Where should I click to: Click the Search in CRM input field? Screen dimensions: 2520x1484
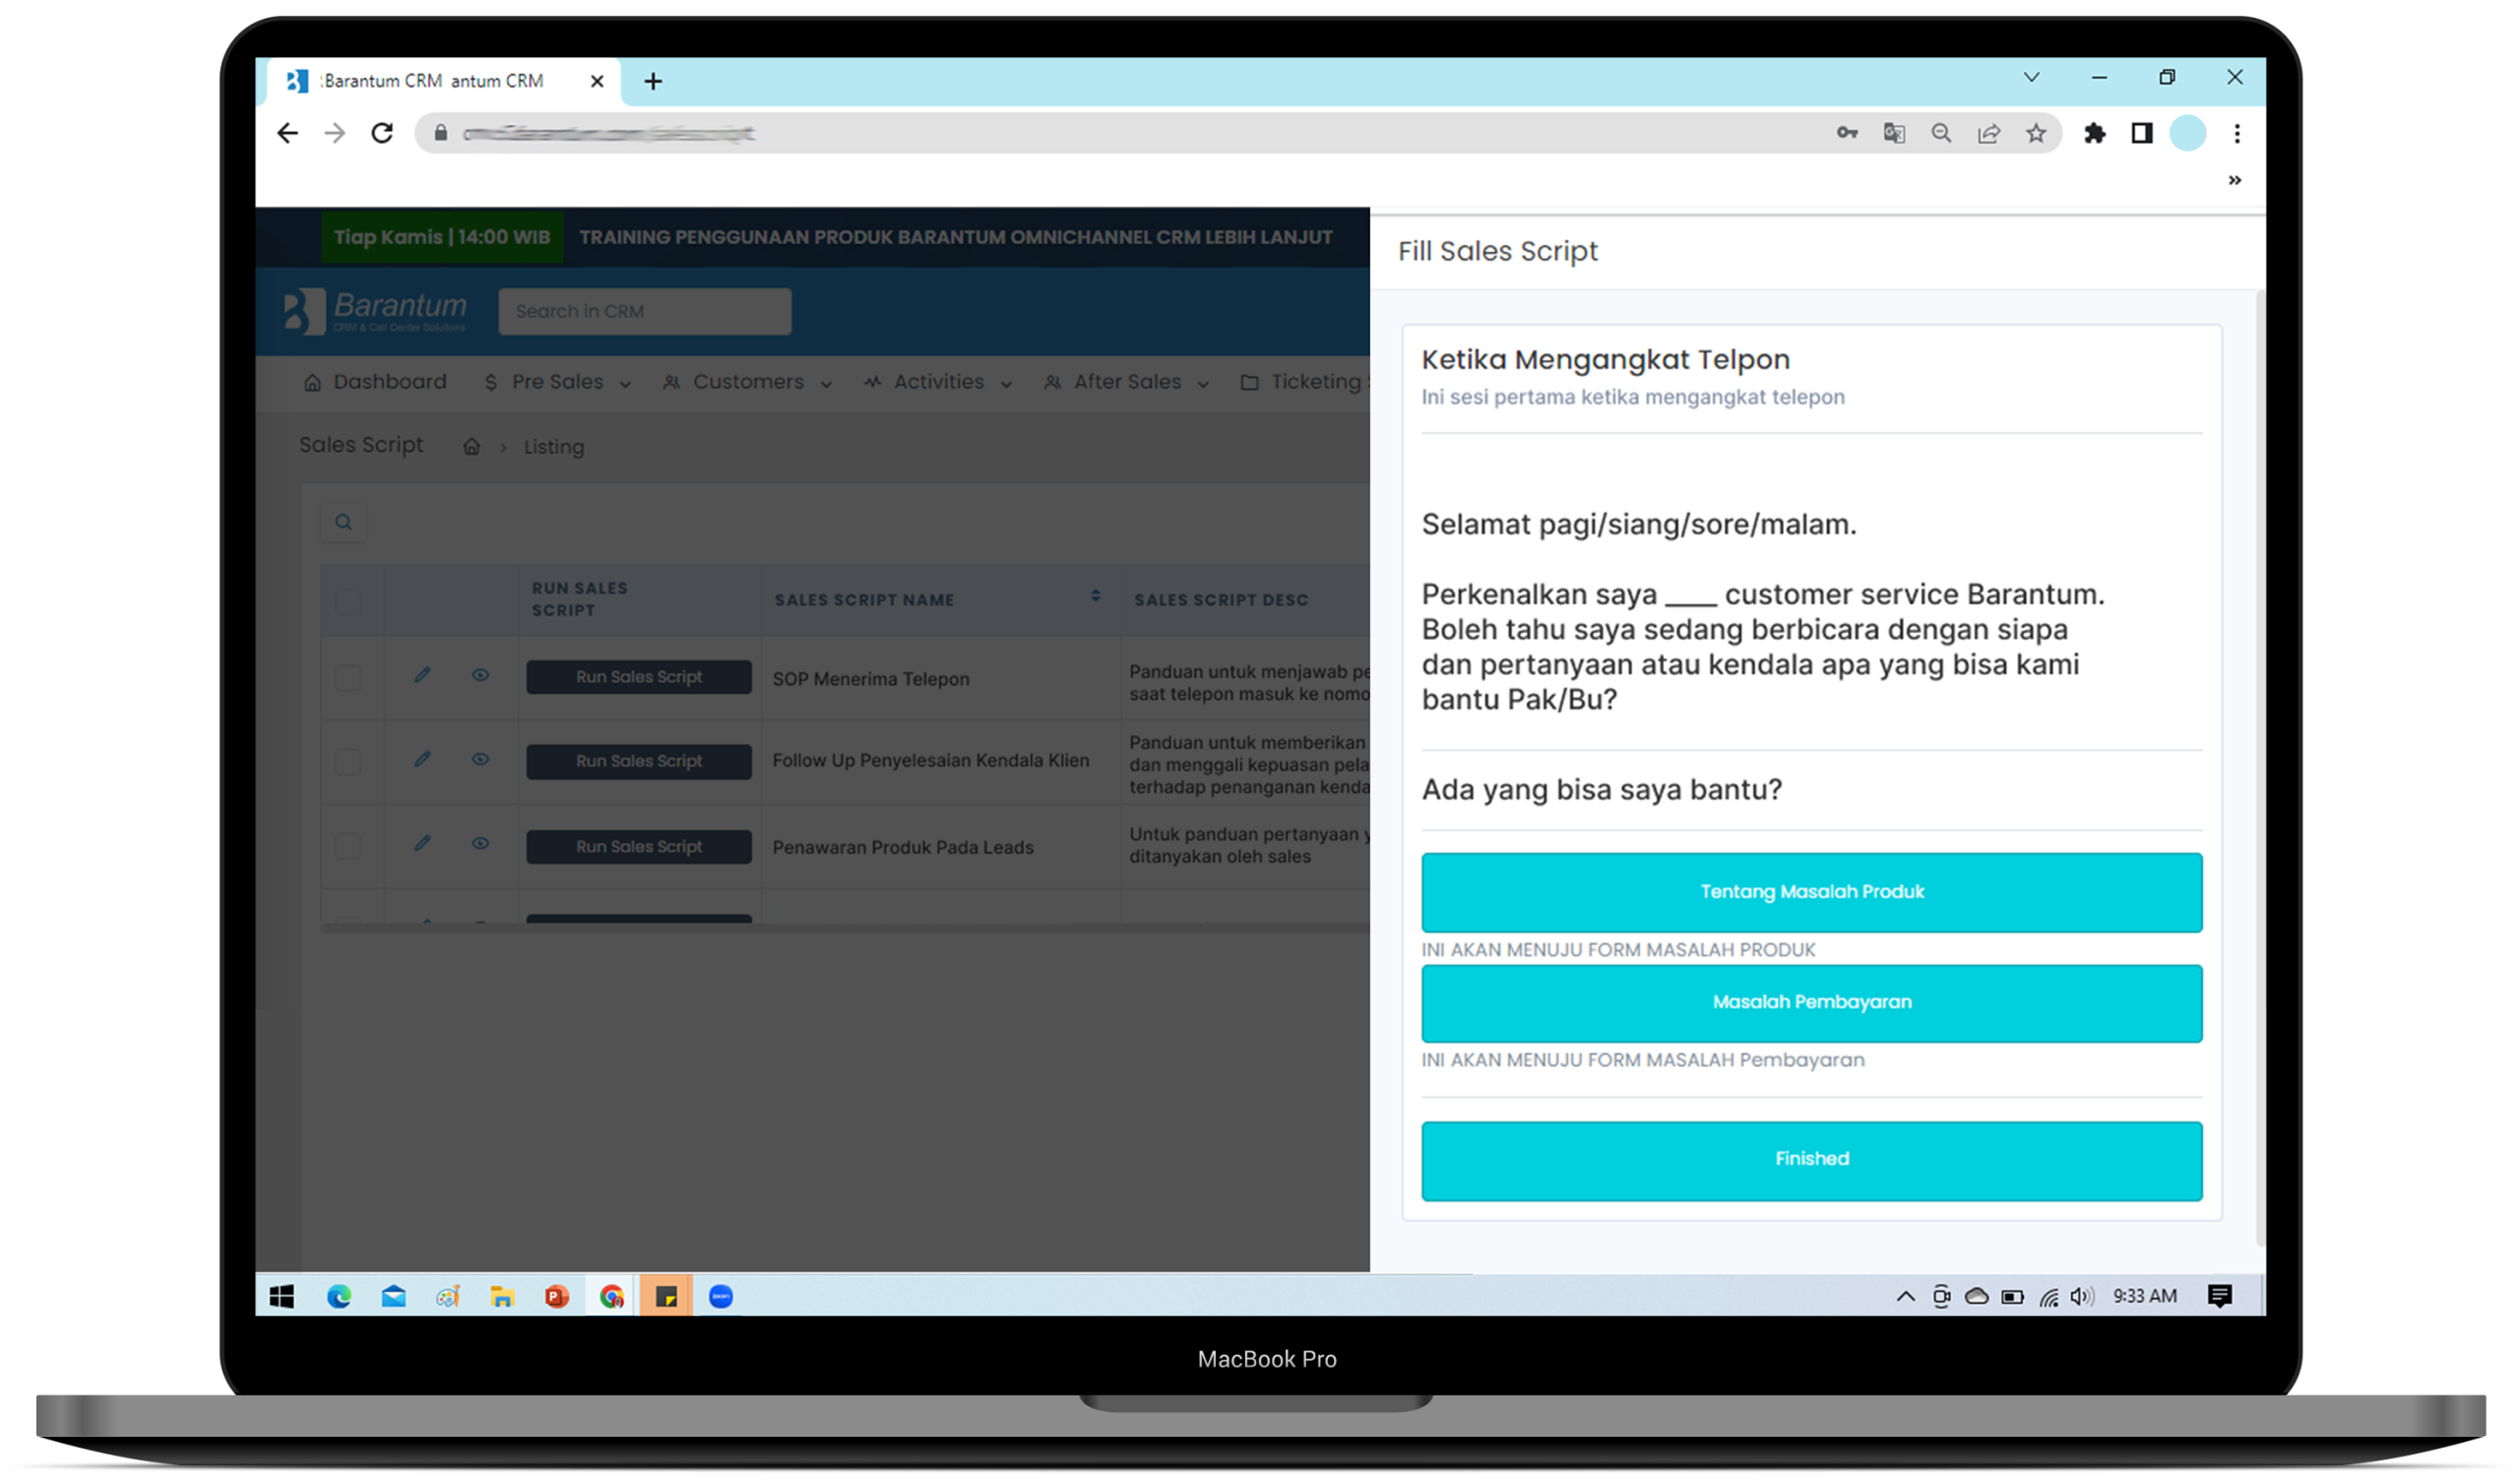[643, 311]
